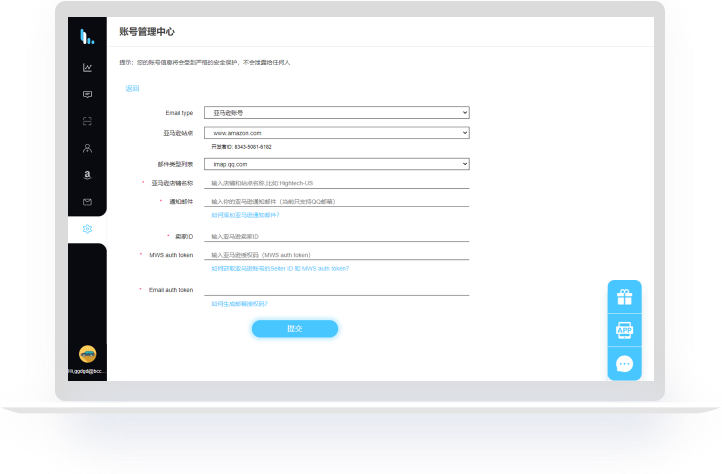722x474 pixels.
Task: Click the developer ID 8343-5081-6182 text
Action: 241,147
